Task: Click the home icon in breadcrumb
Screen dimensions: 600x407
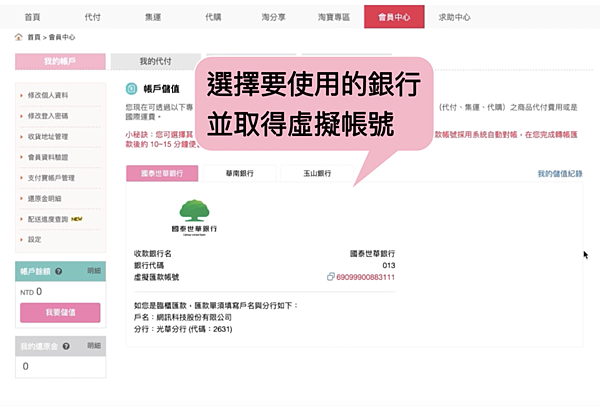Action: click(x=18, y=37)
